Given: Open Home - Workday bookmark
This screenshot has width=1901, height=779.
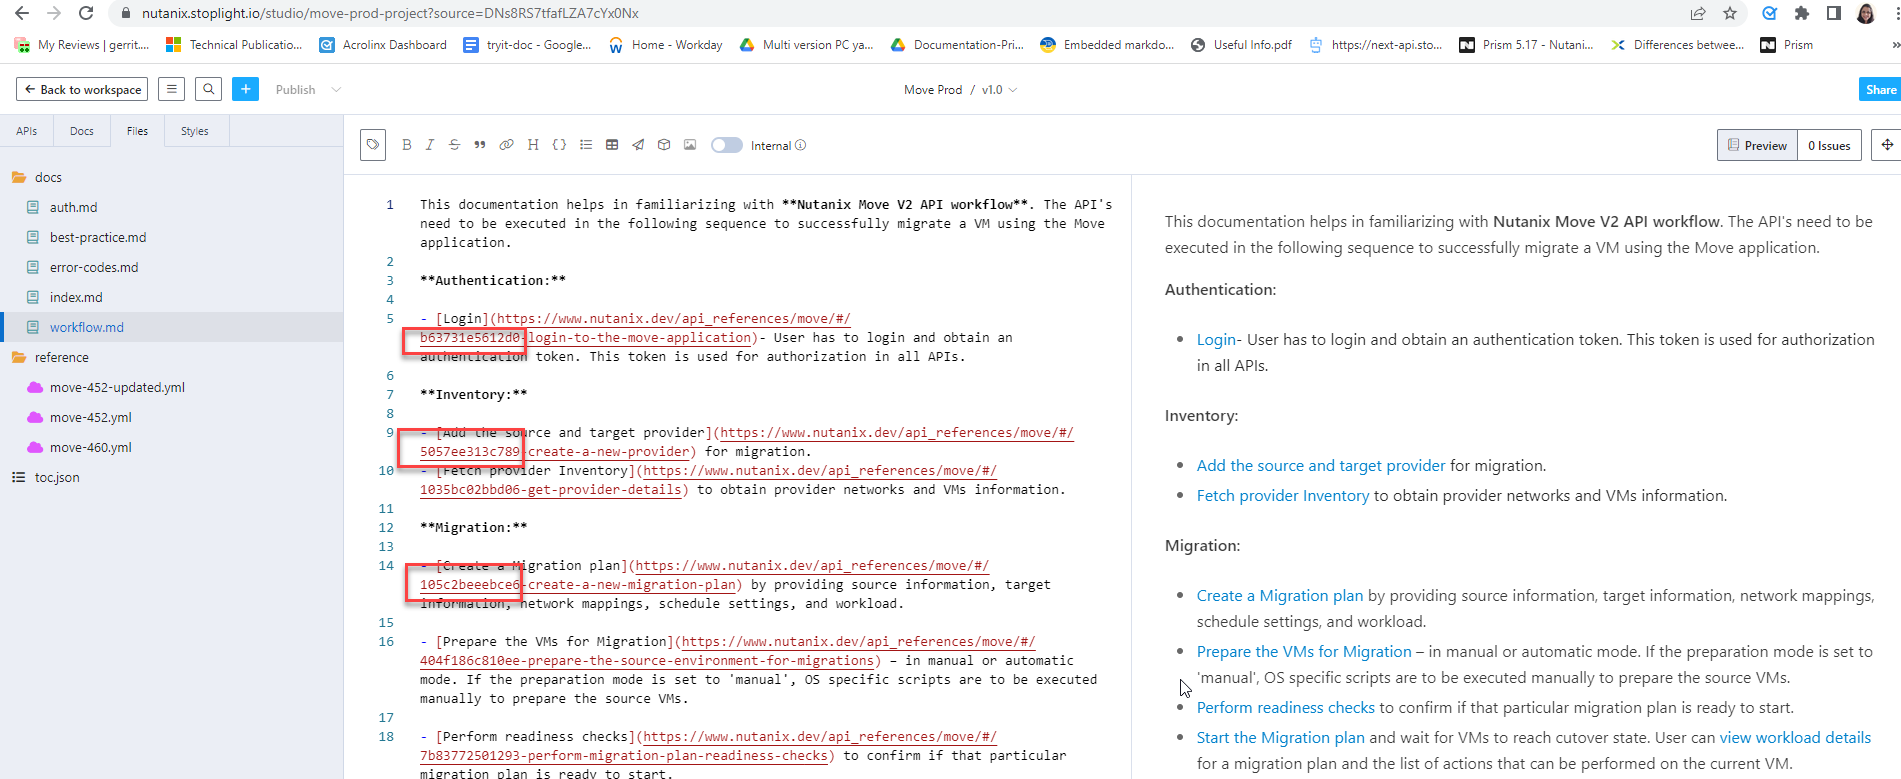Looking at the screenshot, I should coord(666,45).
